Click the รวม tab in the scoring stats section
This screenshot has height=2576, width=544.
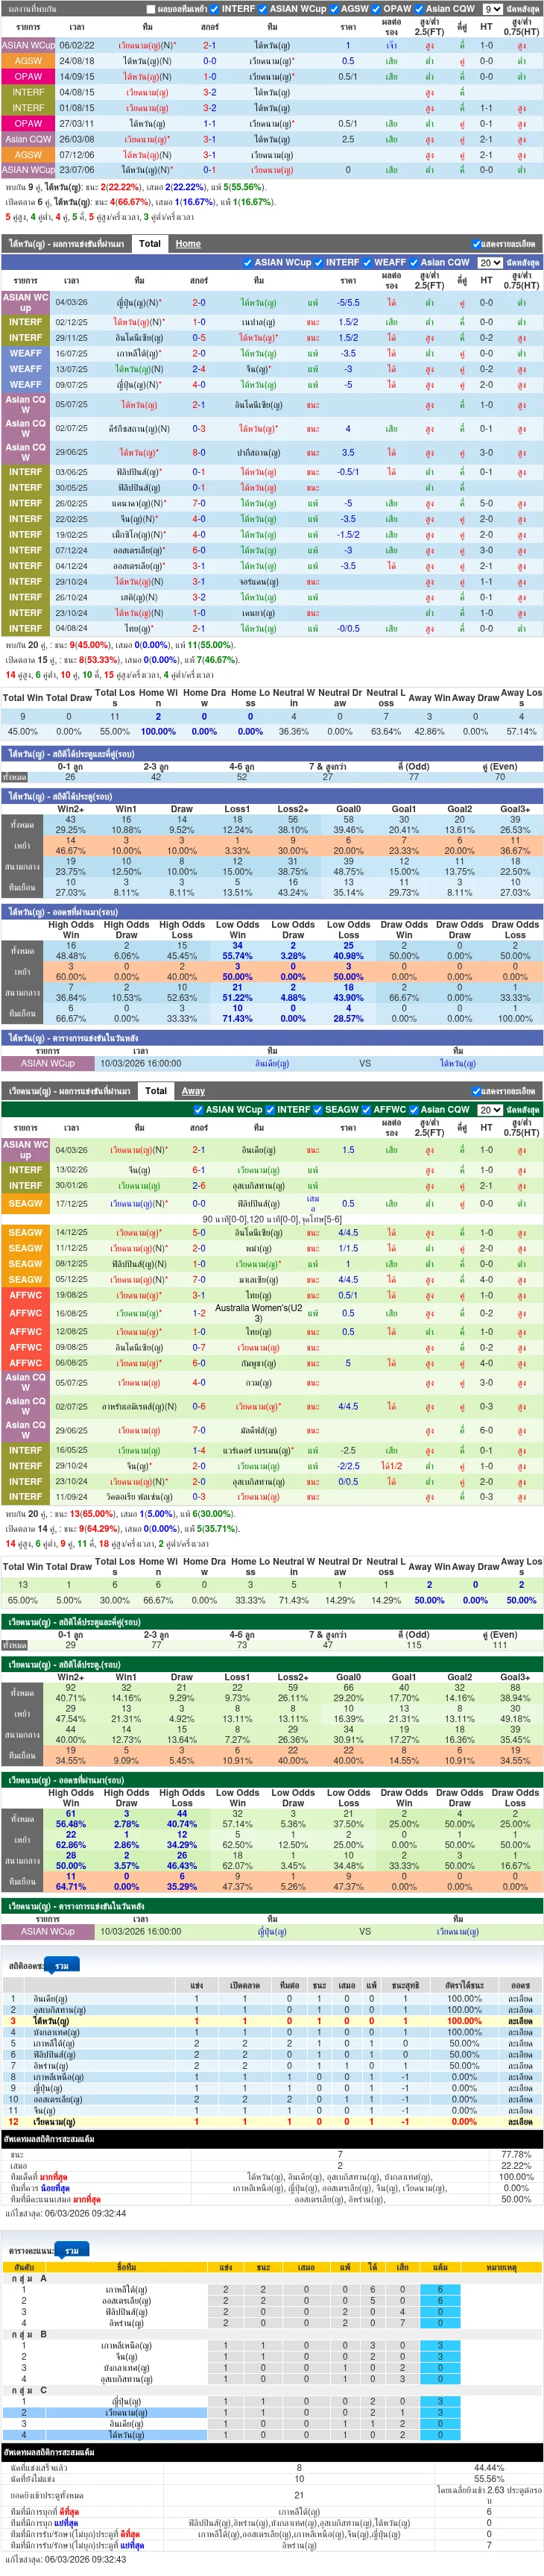click(x=62, y=1967)
